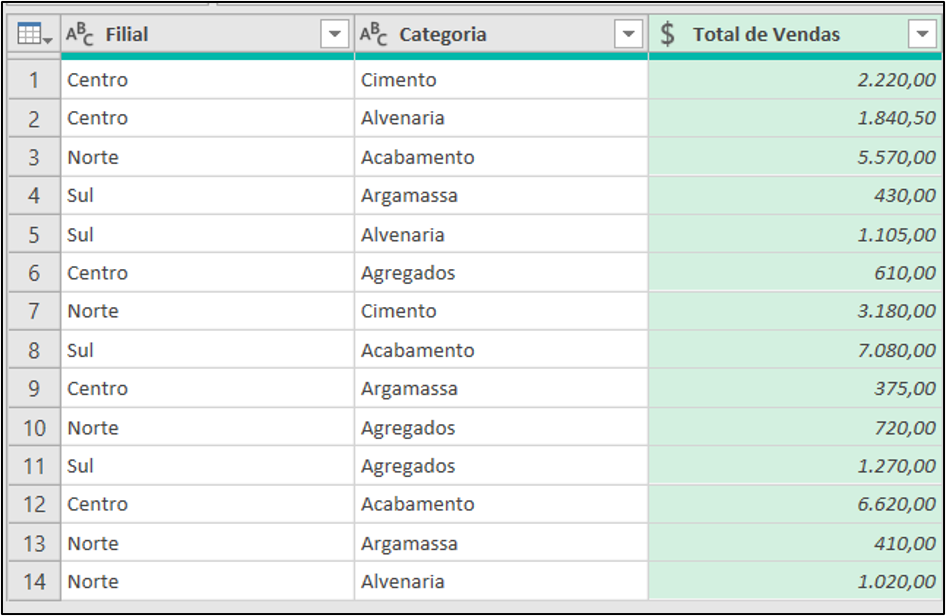Screen dimensions: 946x616
Task: Open the Total de Vendas filter dropdown
Action: [x=922, y=34]
